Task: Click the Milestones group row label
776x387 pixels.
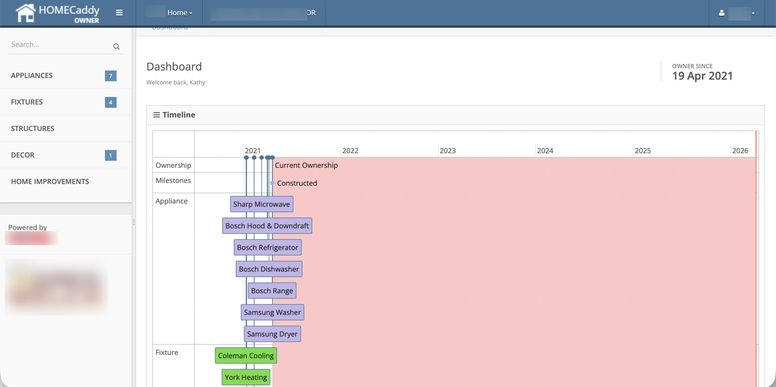Action: (x=173, y=181)
